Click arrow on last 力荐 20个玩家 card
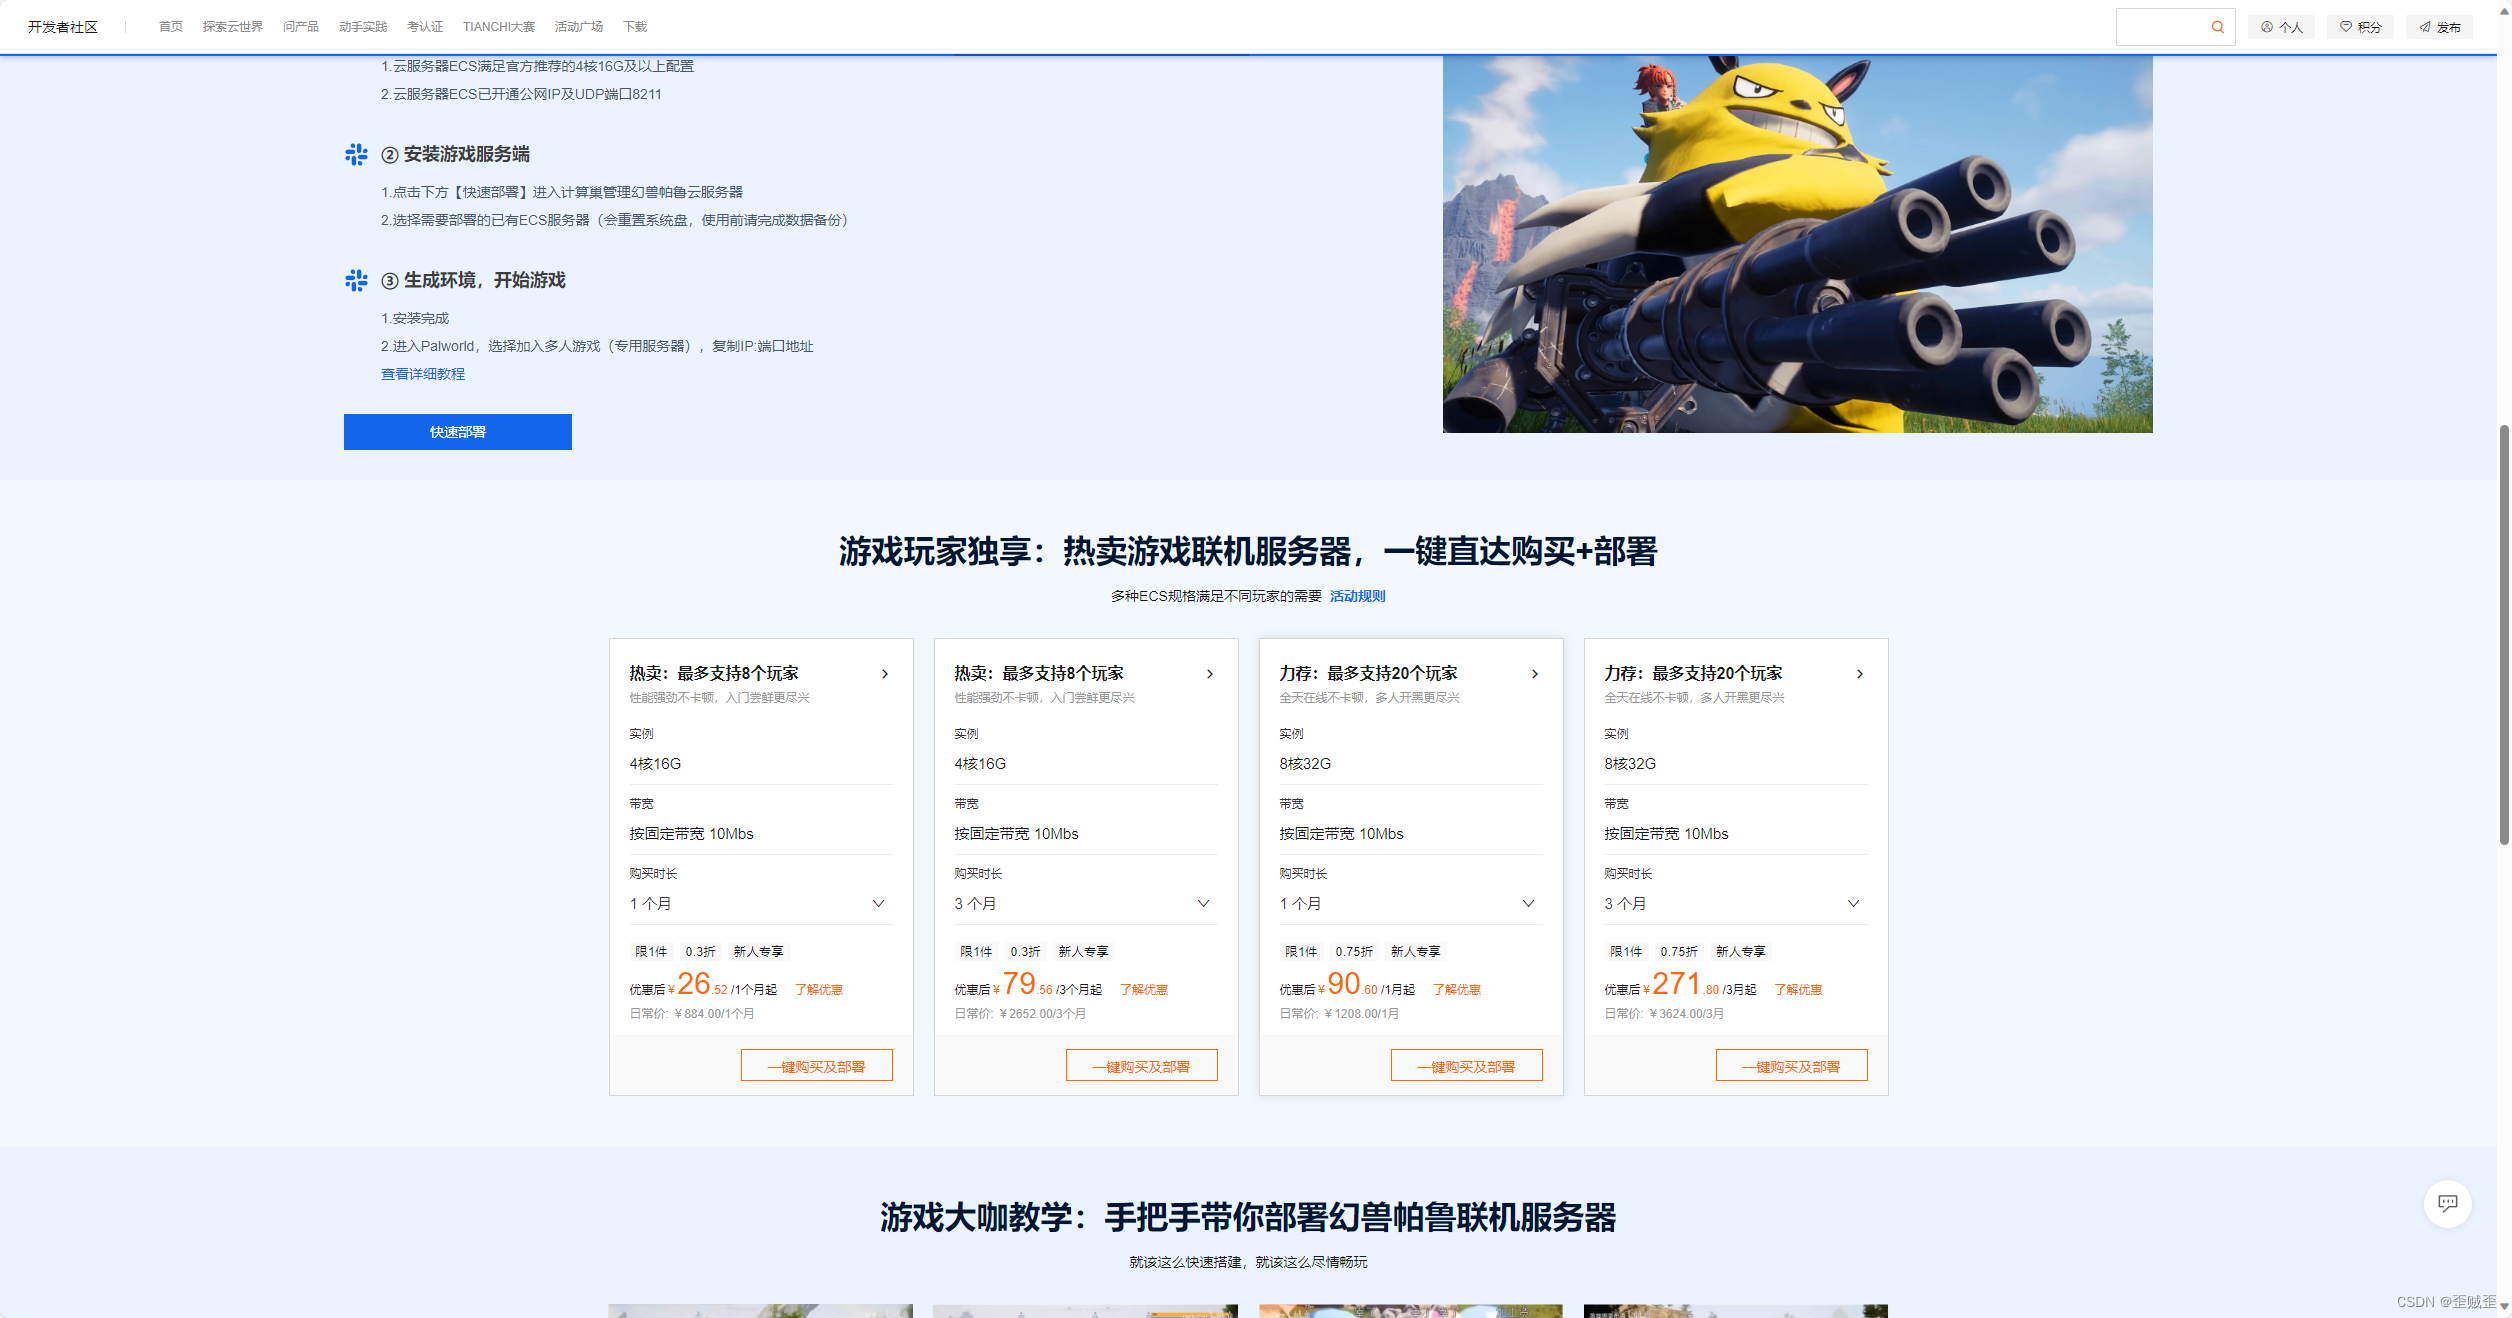Image resolution: width=2512 pixels, height=1318 pixels. (x=1860, y=674)
